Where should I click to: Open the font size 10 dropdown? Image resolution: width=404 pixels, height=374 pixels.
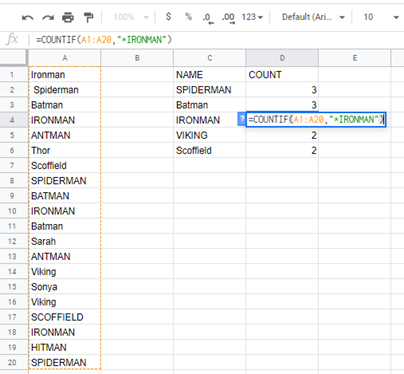coord(381,17)
